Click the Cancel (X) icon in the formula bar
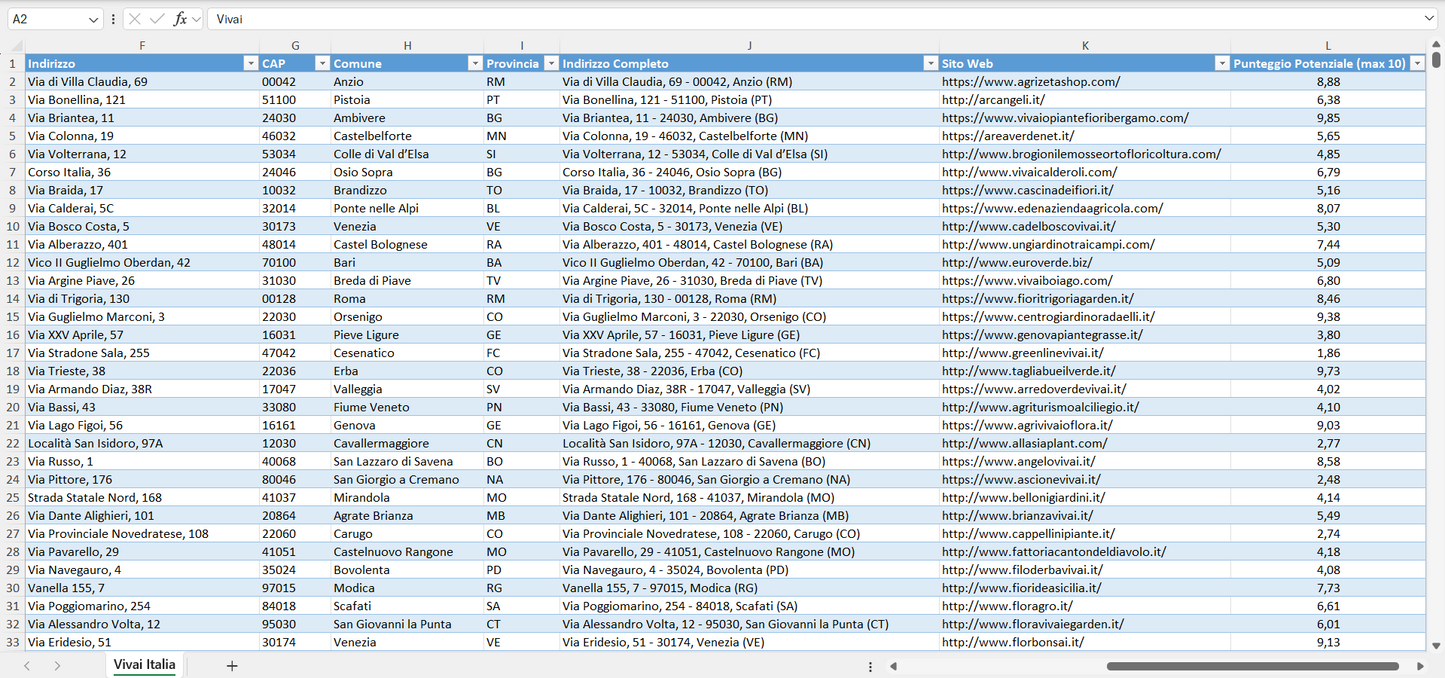Image resolution: width=1445 pixels, height=678 pixels. [135, 18]
